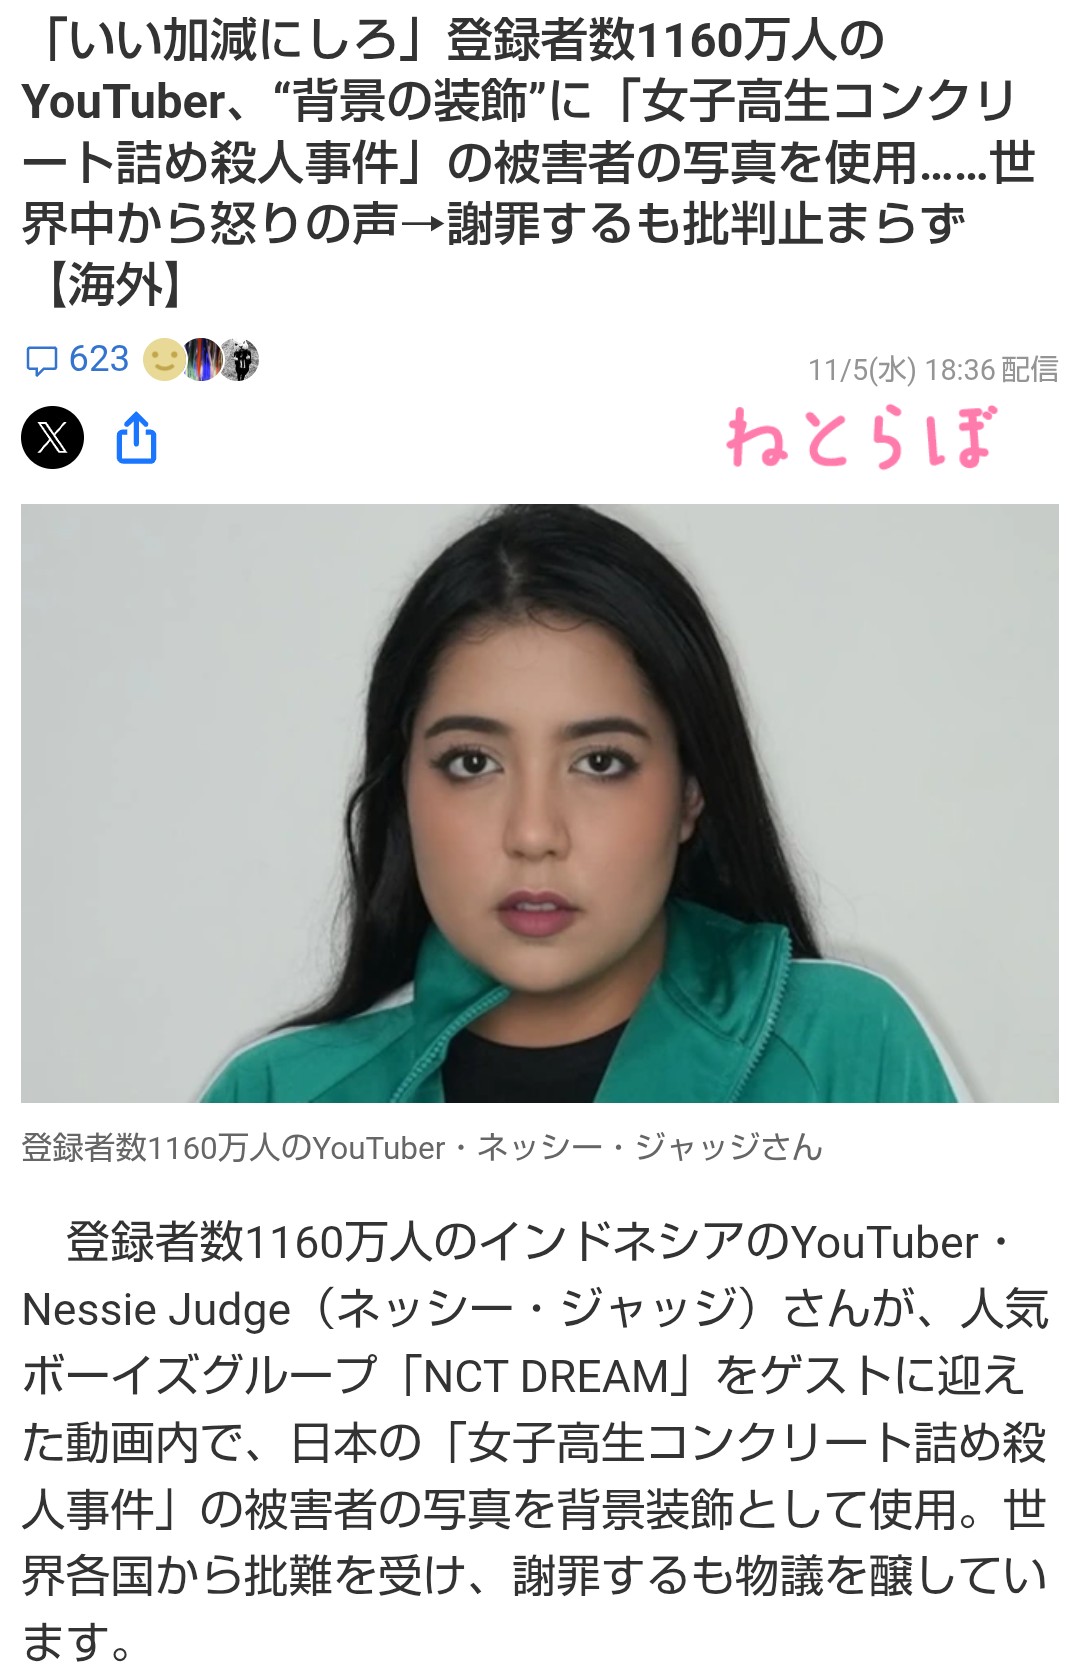Tap the dark monochrome commenter avatar

[240, 360]
